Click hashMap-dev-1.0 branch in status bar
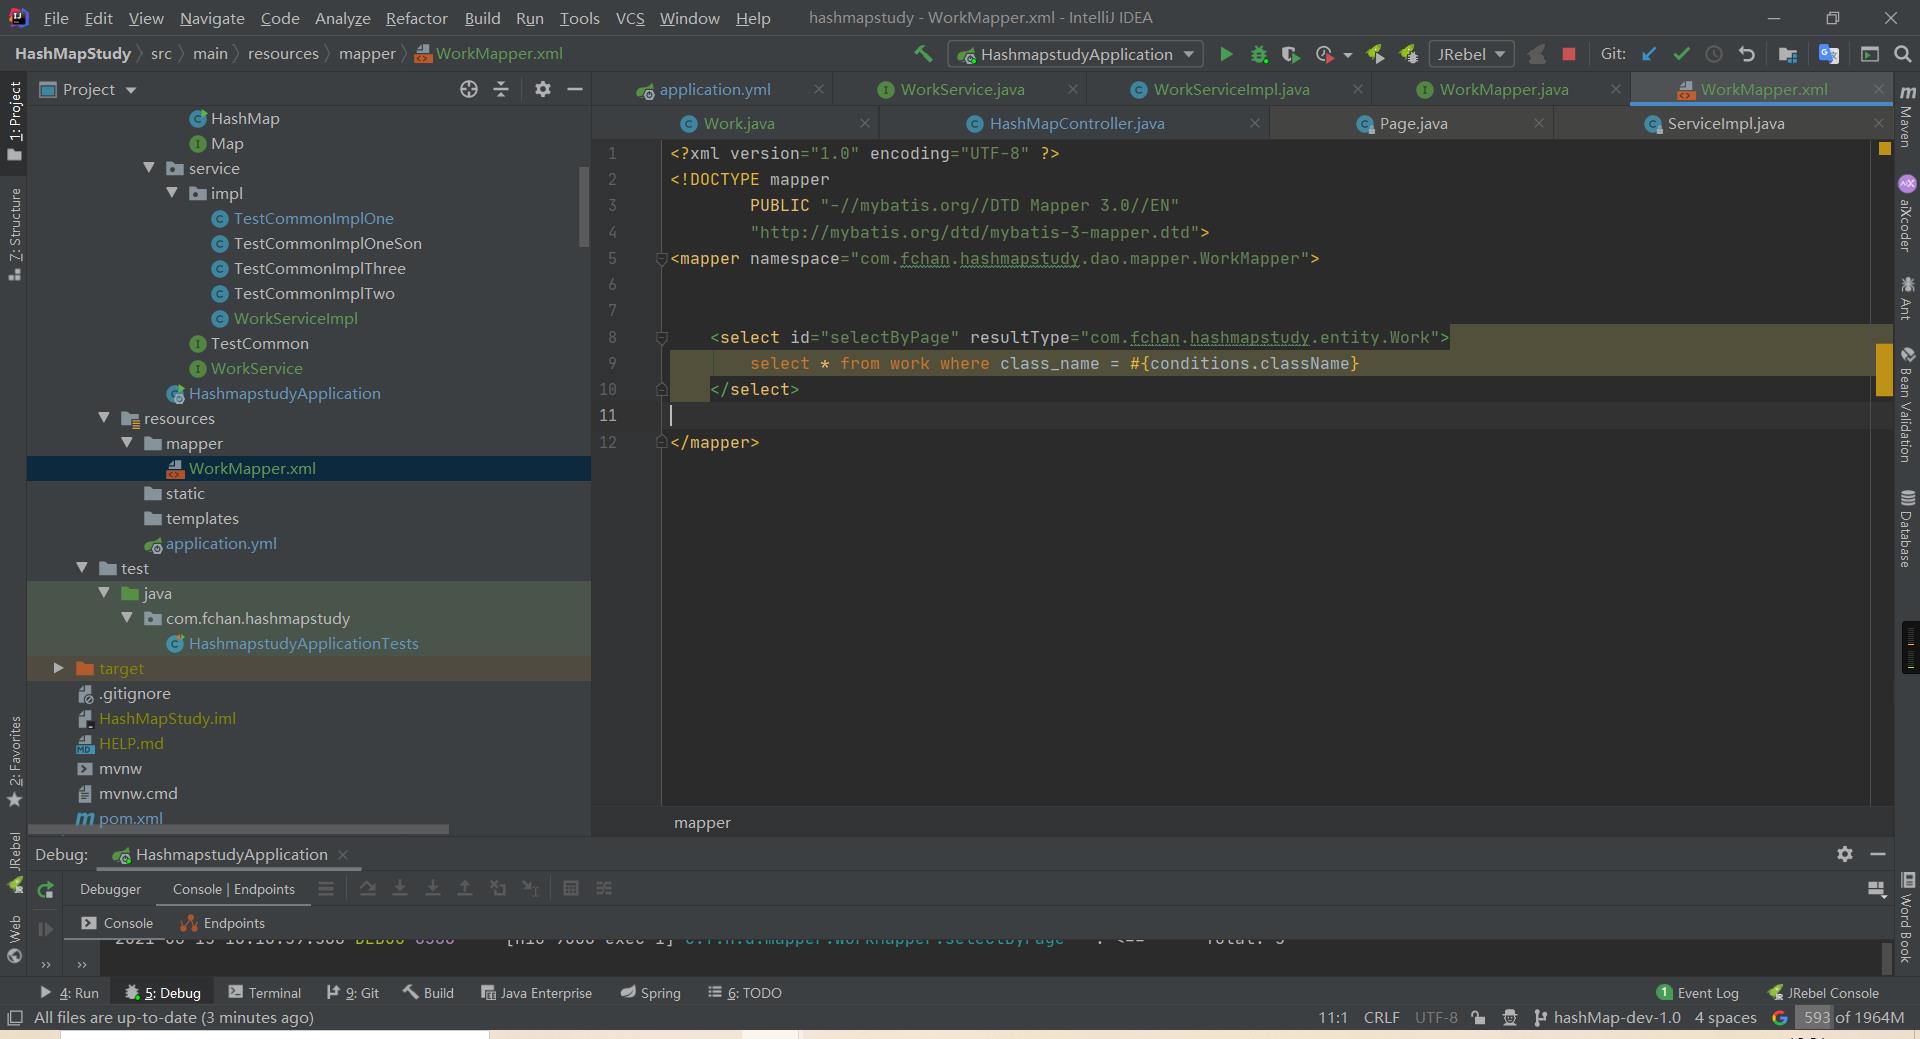This screenshot has width=1920, height=1039. tap(1607, 1018)
